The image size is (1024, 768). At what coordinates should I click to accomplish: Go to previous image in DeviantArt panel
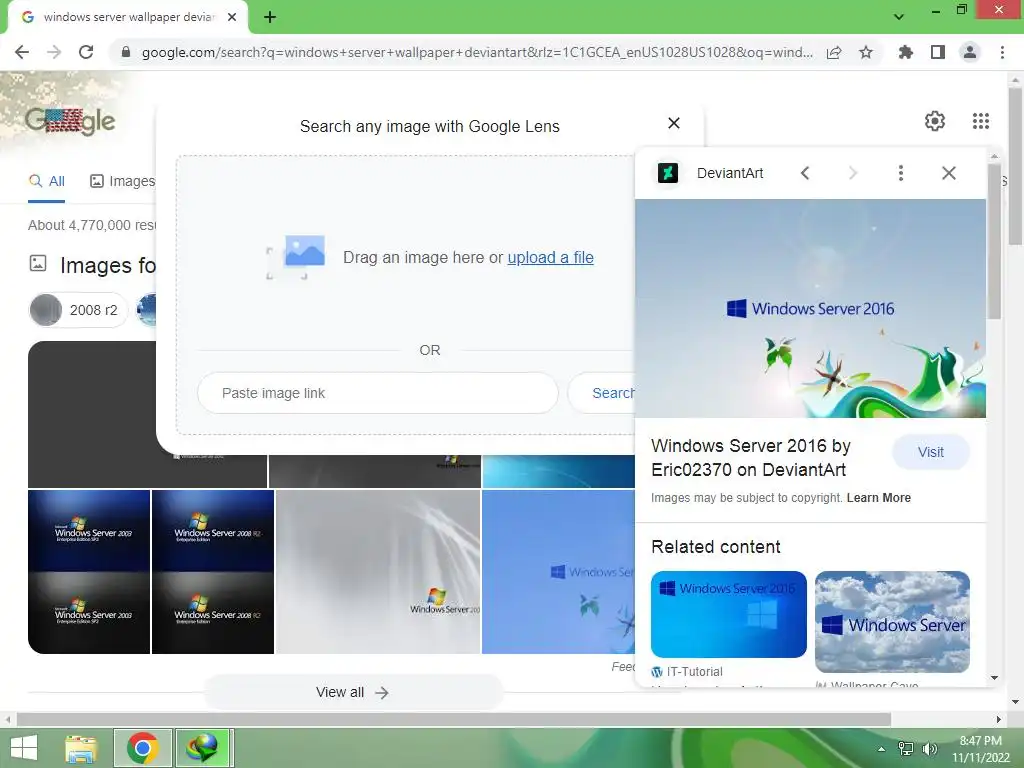tap(805, 173)
